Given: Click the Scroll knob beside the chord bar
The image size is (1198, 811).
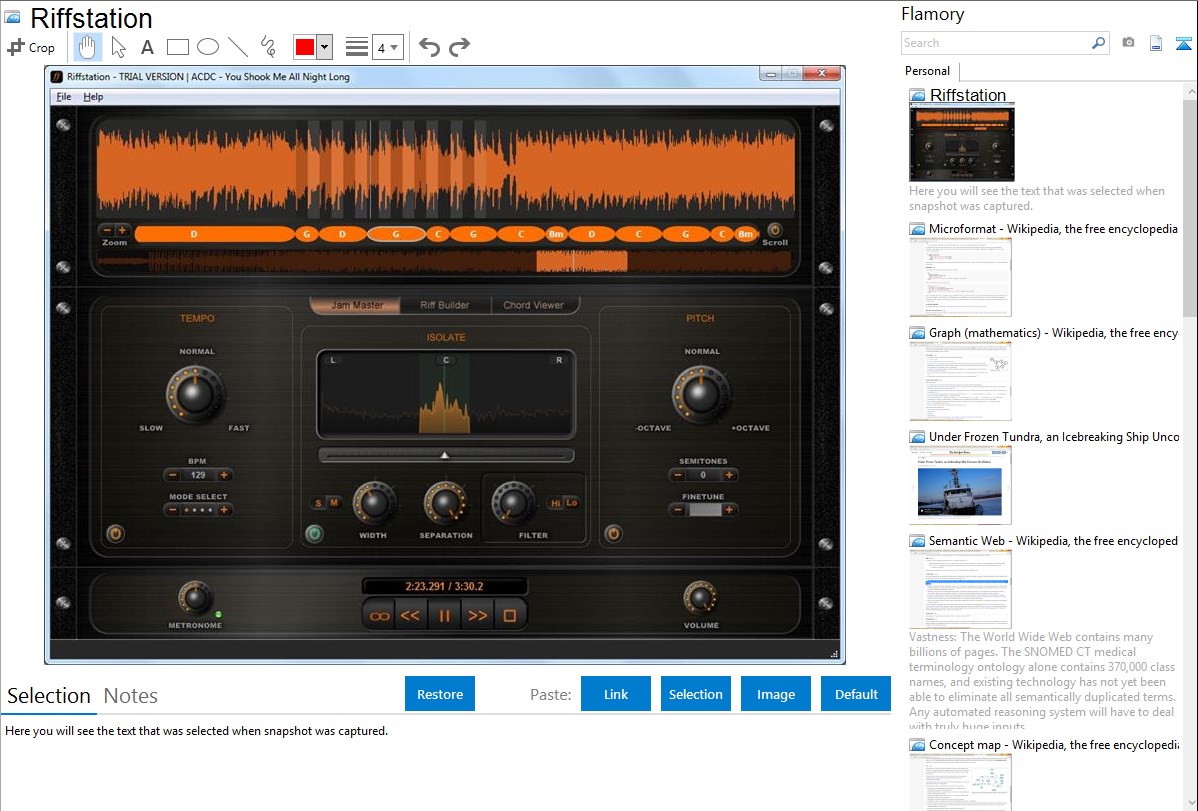Looking at the screenshot, I should click(x=774, y=229).
